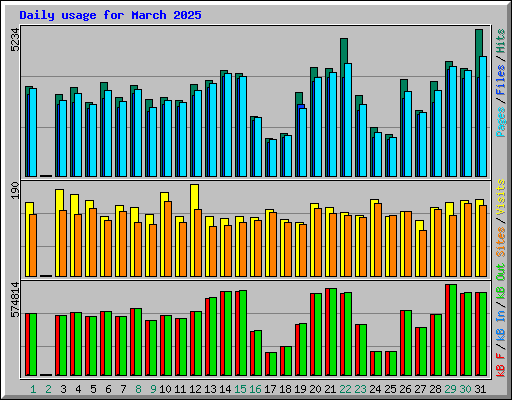512x400 pixels.
Task: Click day label 25 on the x-axis
Action: [x=390, y=389]
